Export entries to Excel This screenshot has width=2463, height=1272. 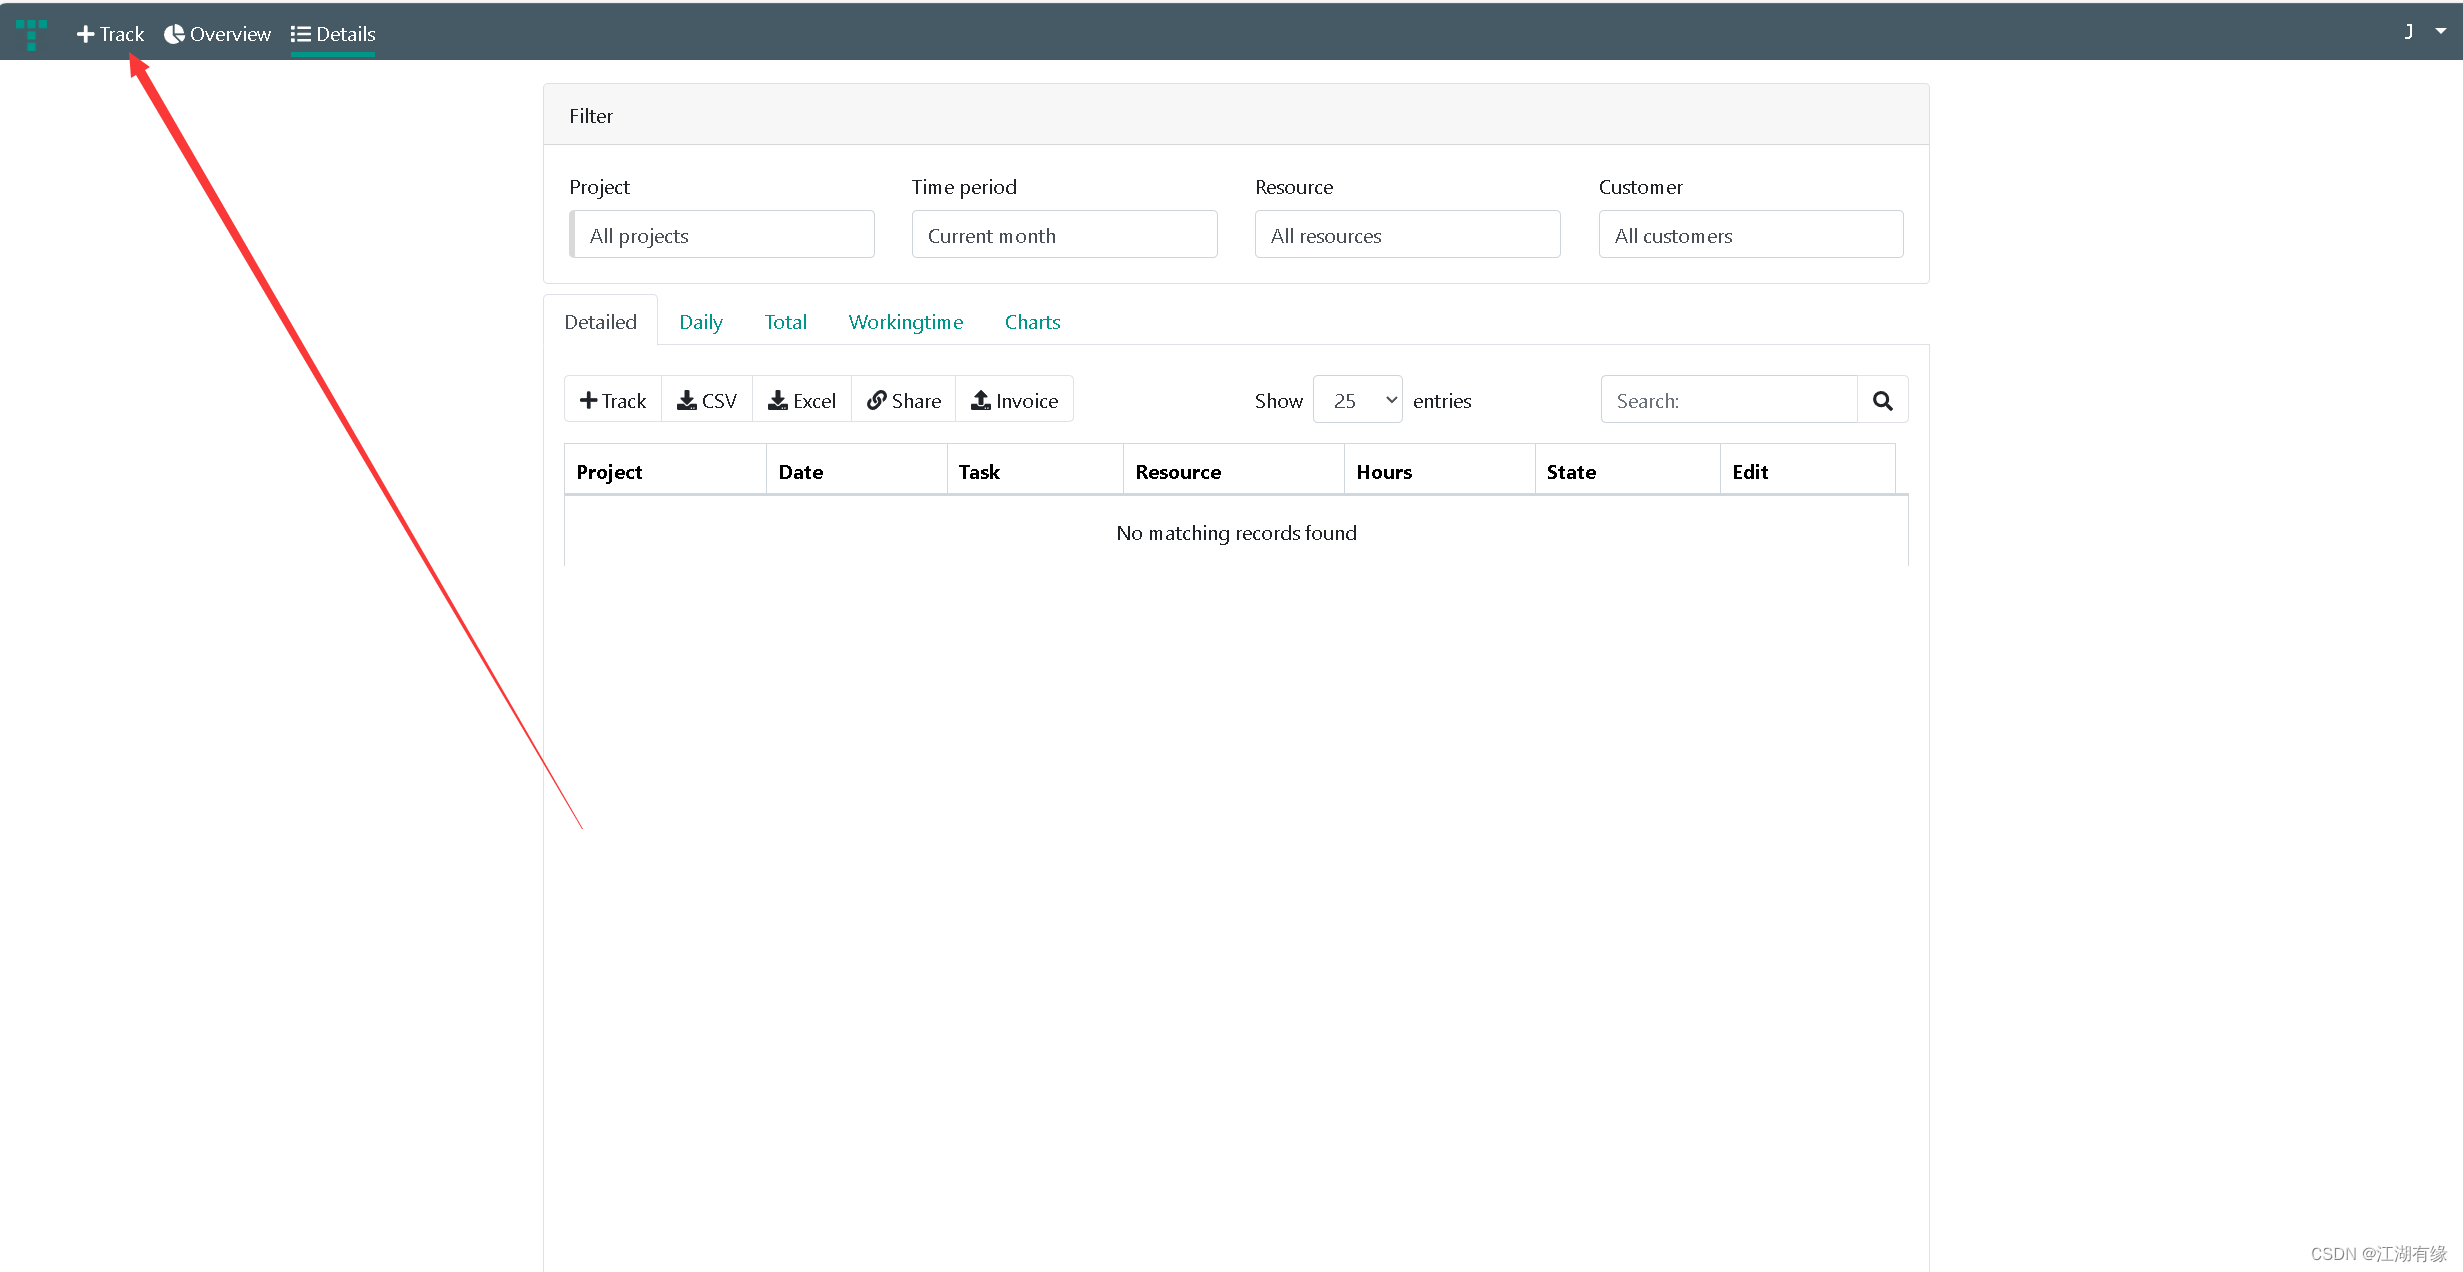click(x=802, y=400)
